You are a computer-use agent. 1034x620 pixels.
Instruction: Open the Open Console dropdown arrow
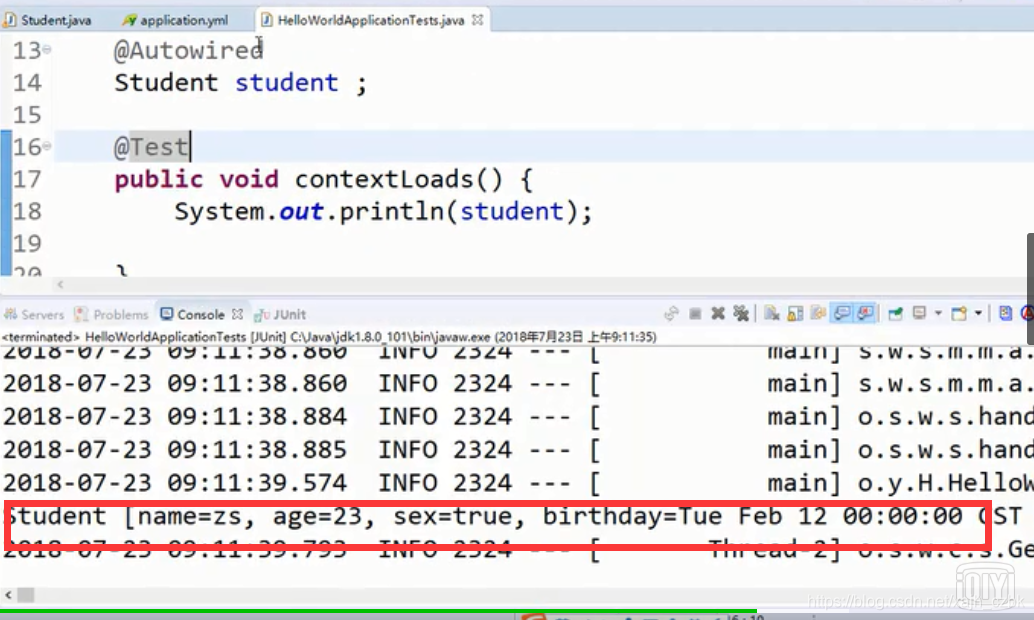[x=978, y=311]
